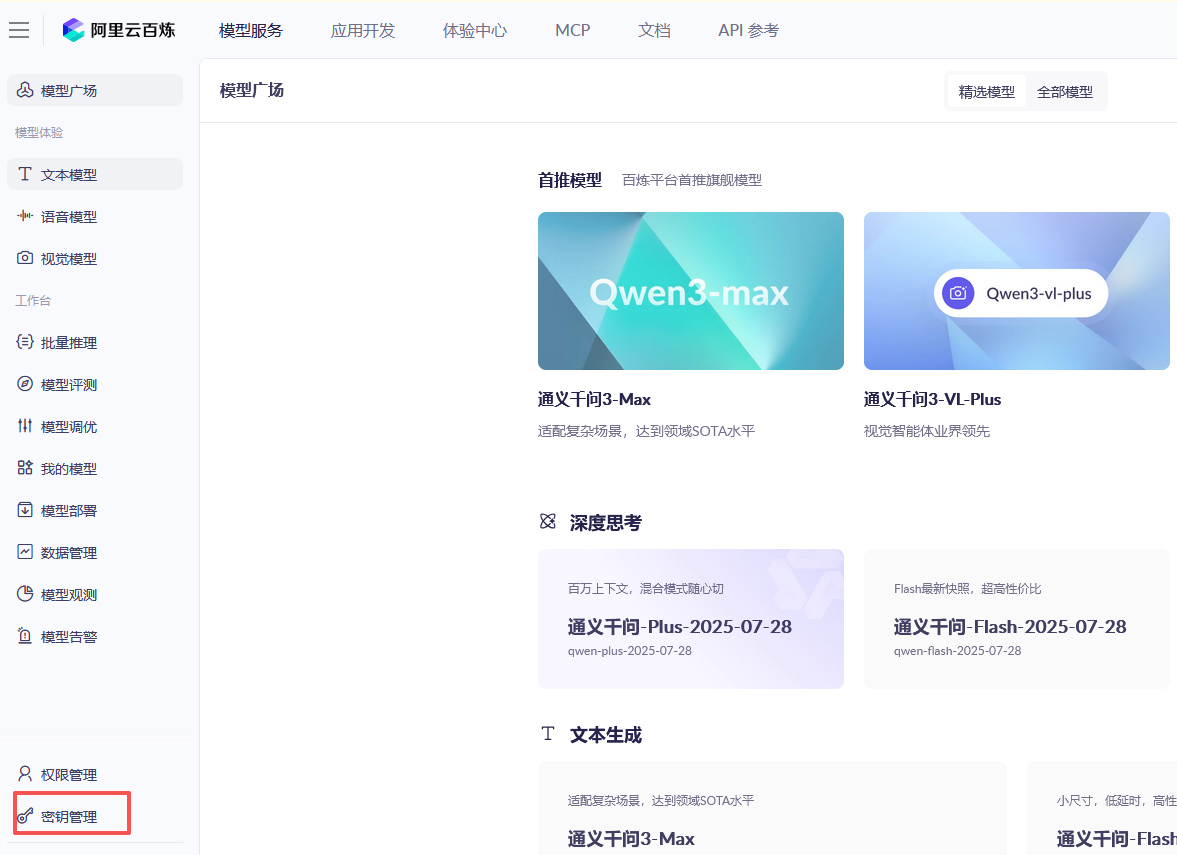Click the 模型广场 page title

point(251,90)
